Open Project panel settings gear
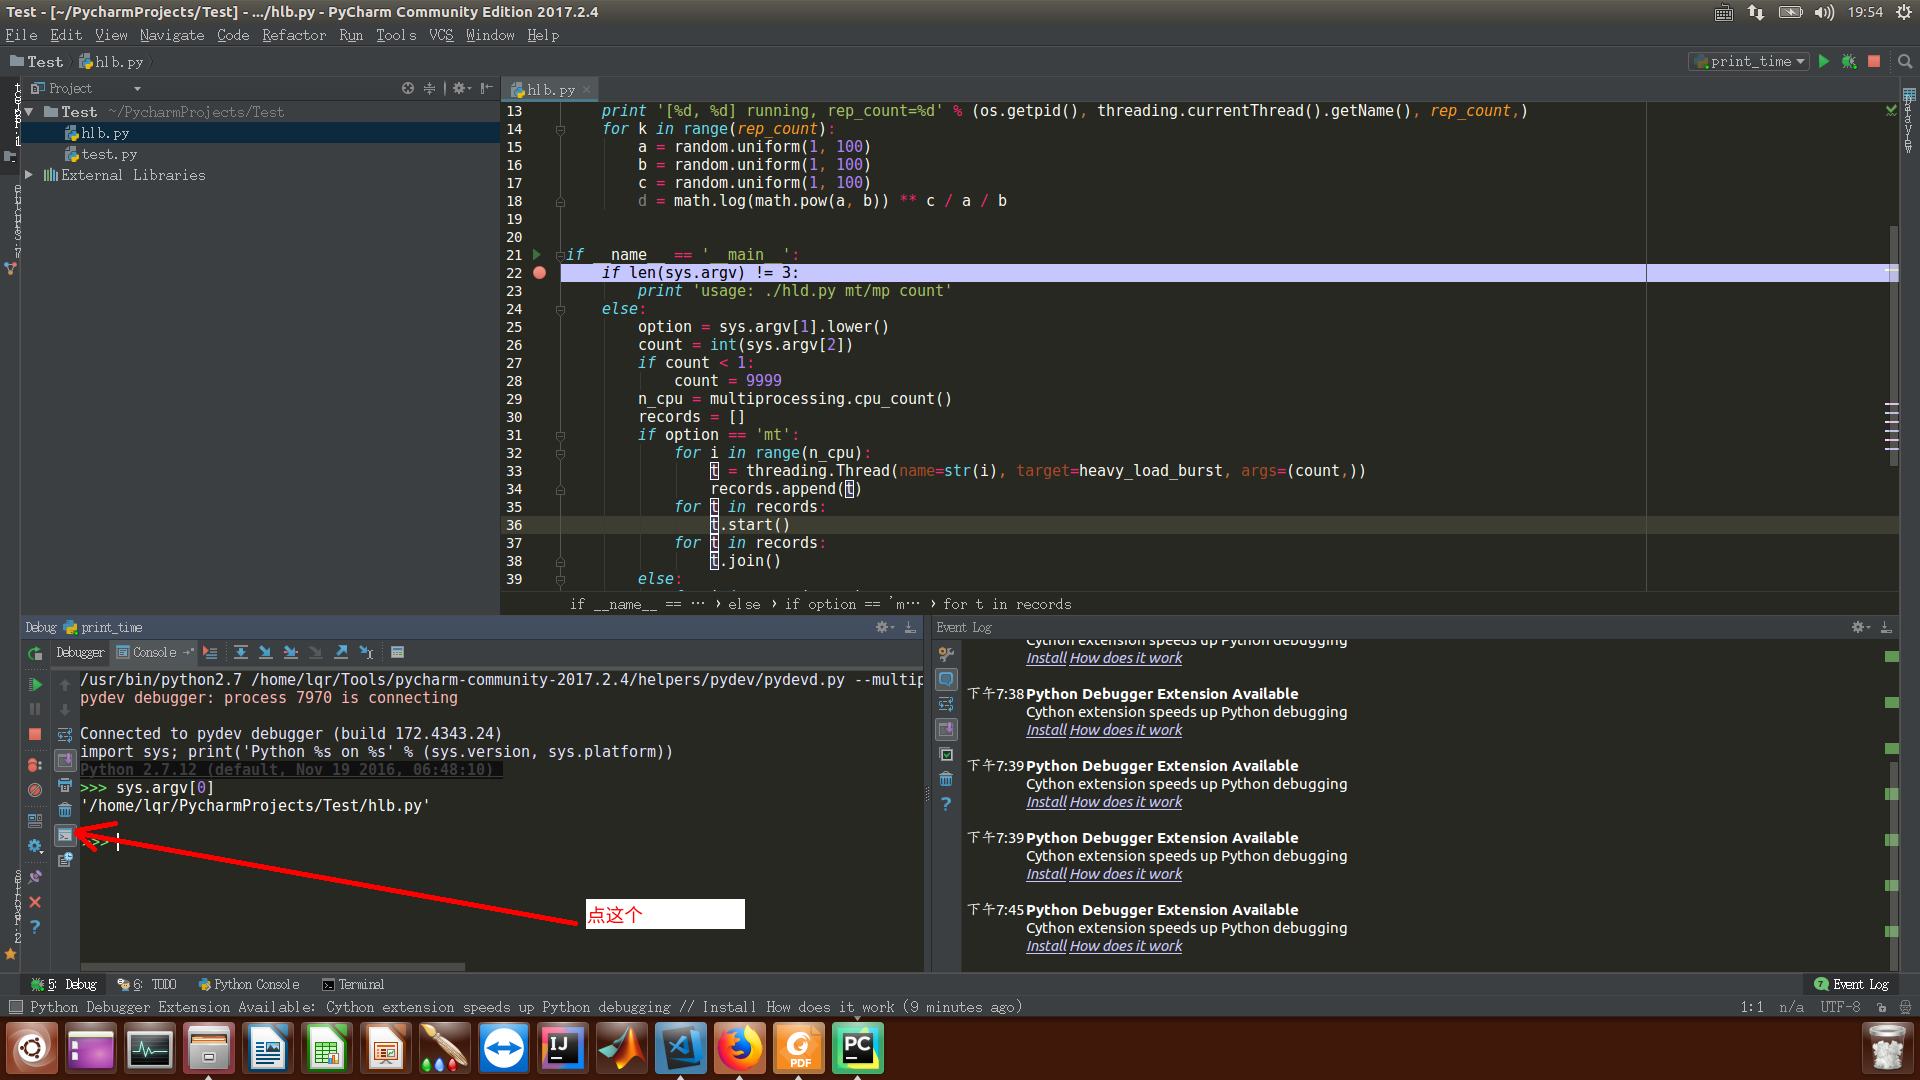Image resolution: width=1920 pixels, height=1080 pixels. (460, 88)
